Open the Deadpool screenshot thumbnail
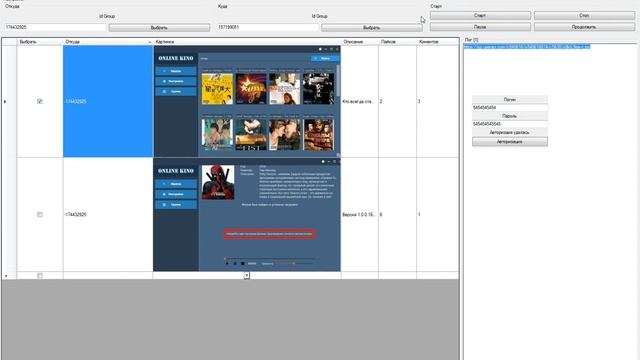Viewport: 640px width, 360px height. click(x=247, y=215)
